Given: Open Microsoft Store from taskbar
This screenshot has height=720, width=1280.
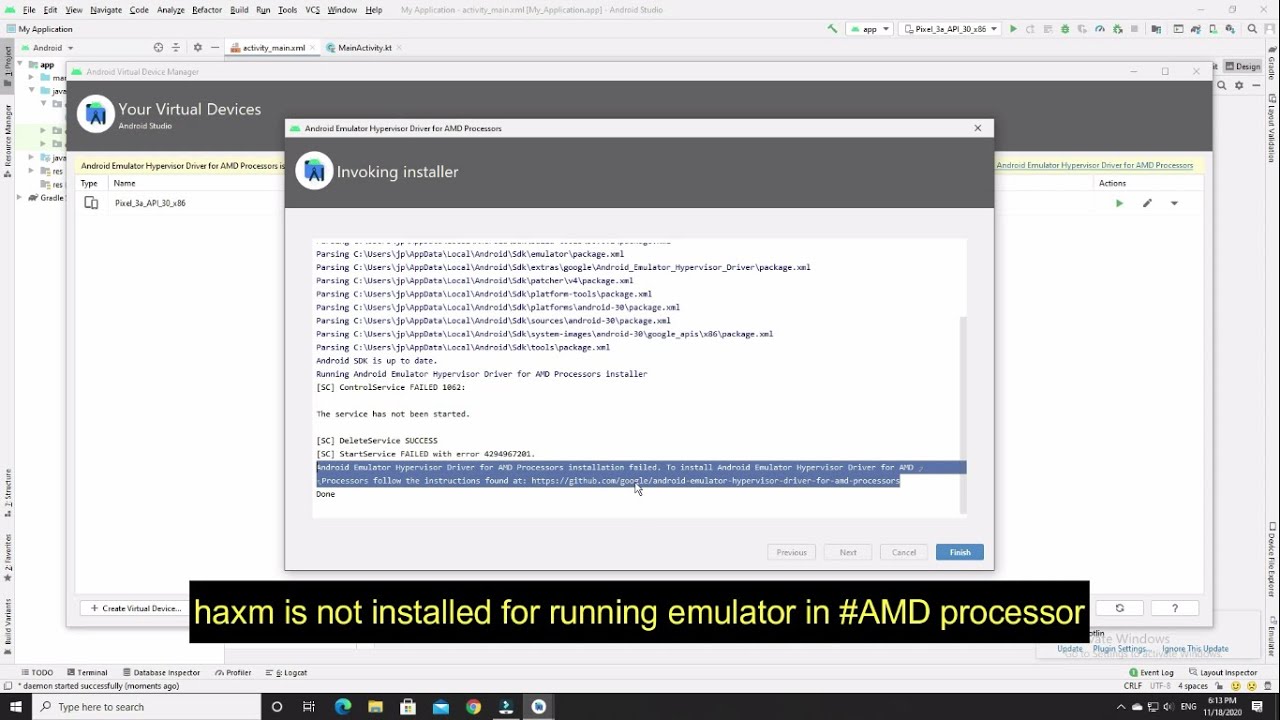Looking at the screenshot, I should tap(408, 707).
